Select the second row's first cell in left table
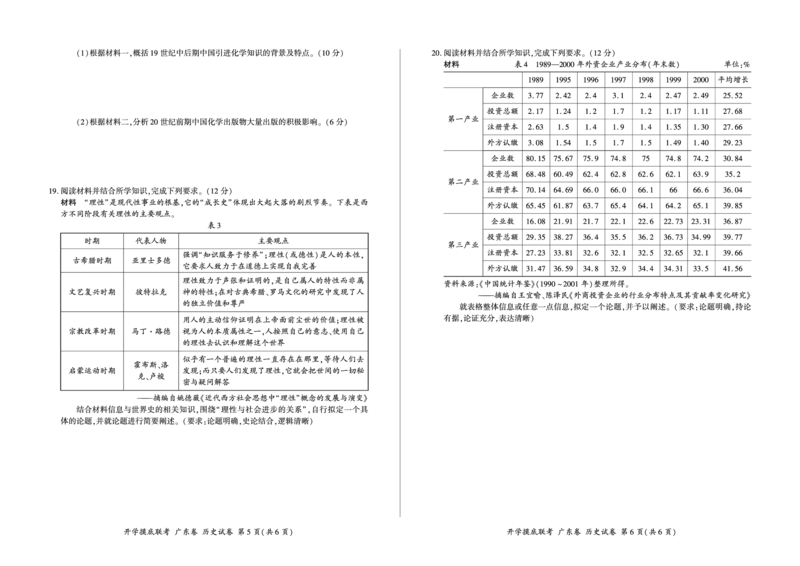Screen dimensions: 800x566 pos(91,291)
